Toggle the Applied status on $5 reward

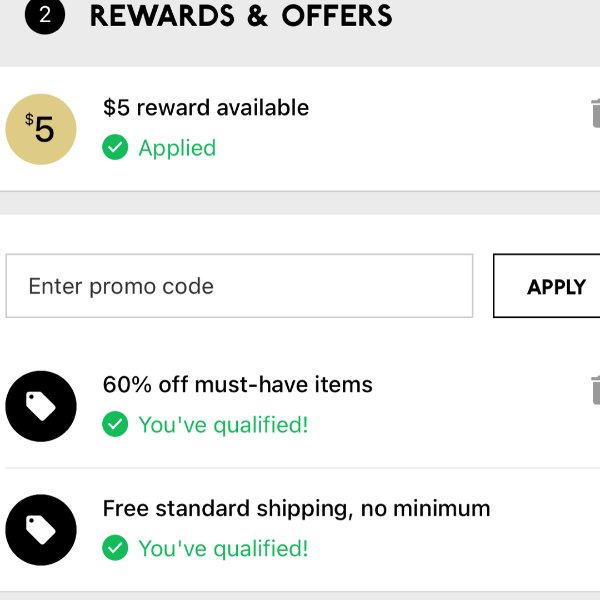(177, 148)
